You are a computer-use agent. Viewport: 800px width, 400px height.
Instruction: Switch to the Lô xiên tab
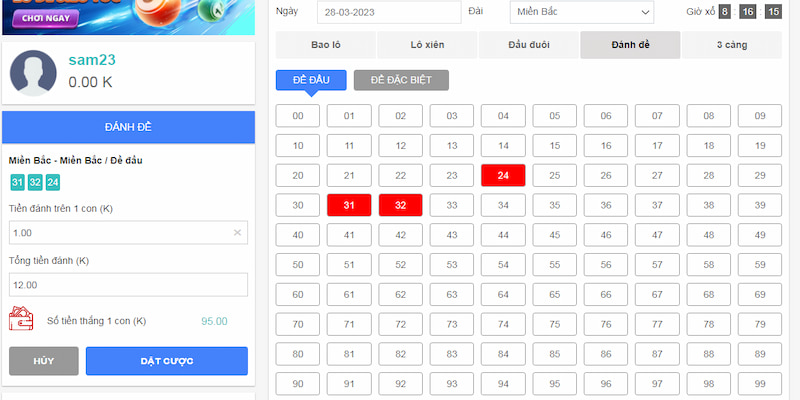click(x=427, y=45)
